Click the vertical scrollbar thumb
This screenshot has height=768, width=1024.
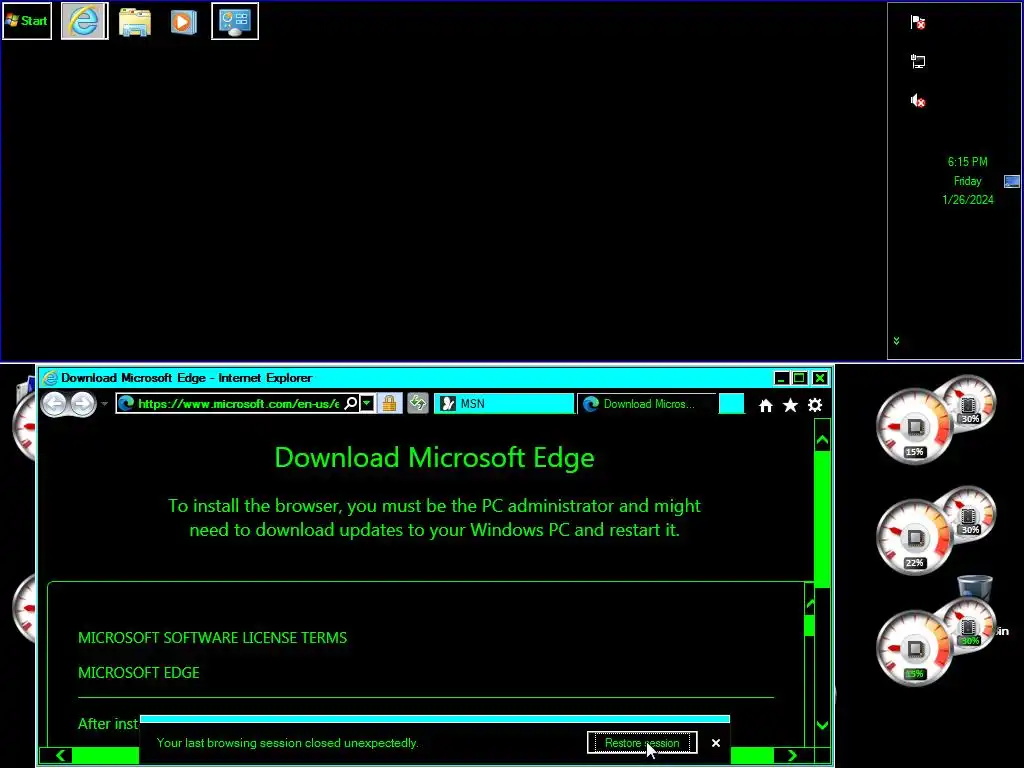pyautogui.click(x=822, y=519)
